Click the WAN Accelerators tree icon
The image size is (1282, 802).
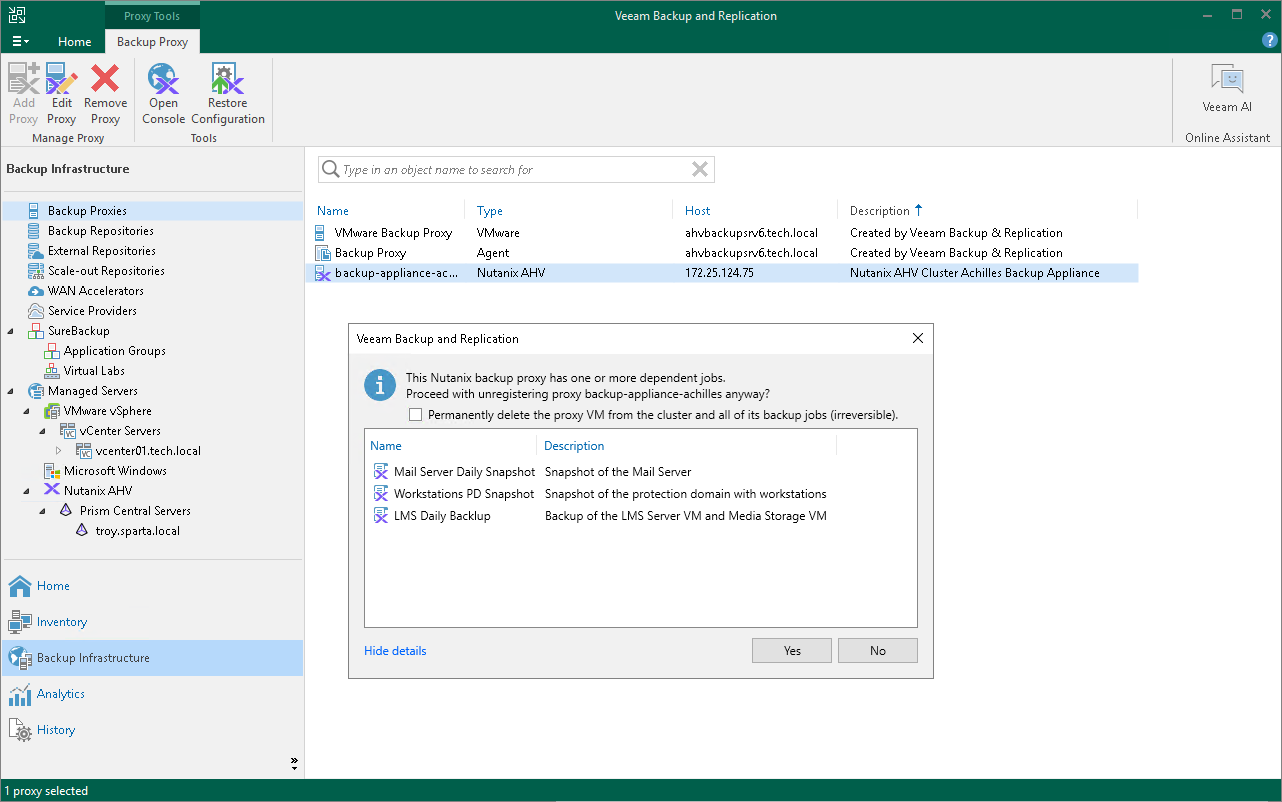[x=34, y=291]
